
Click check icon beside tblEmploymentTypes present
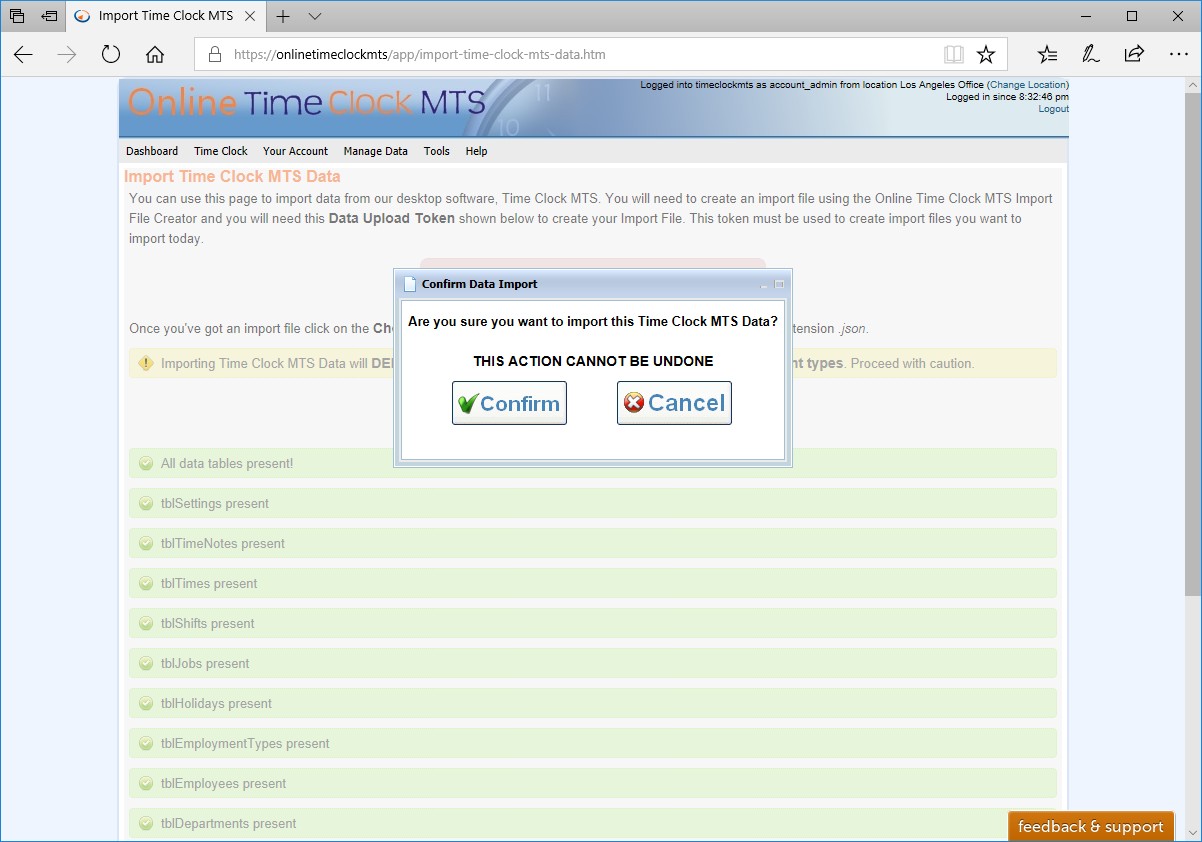(x=146, y=743)
